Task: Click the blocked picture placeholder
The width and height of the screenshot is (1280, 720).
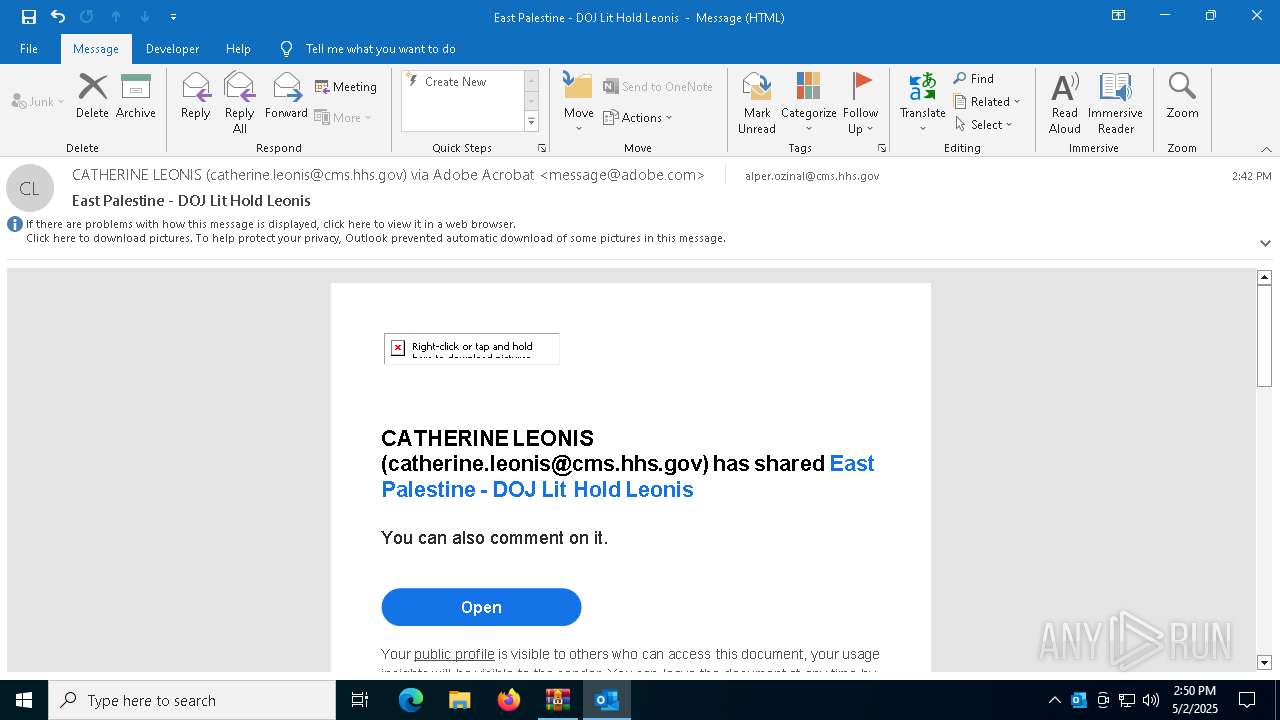Action: (471, 349)
